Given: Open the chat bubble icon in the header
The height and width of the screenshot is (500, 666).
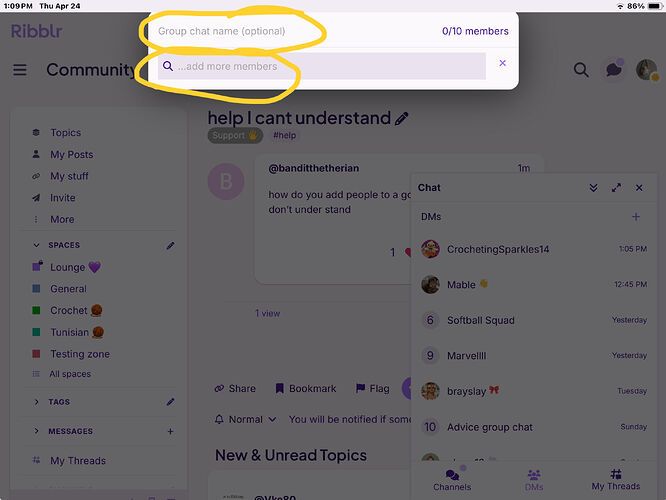Looking at the screenshot, I should (x=614, y=69).
